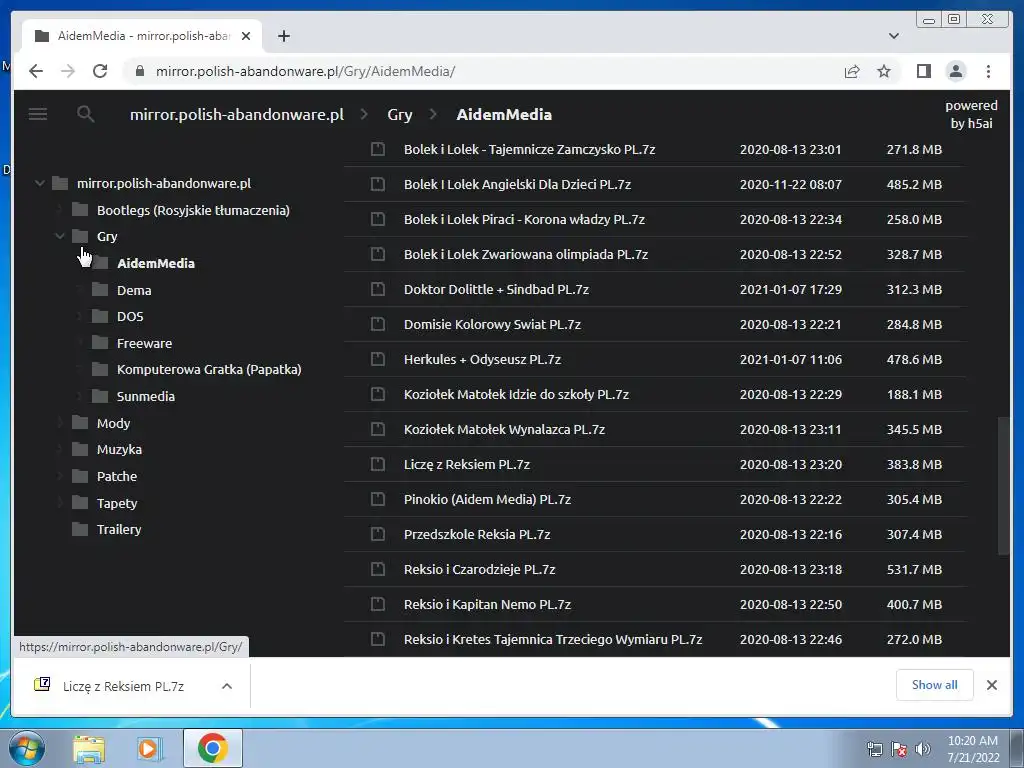Image resolution: width=1024 pixels, height=768 pixels.
Task: Click the Muzyka folder icon in tree
Action: click(x=80, y=449)
